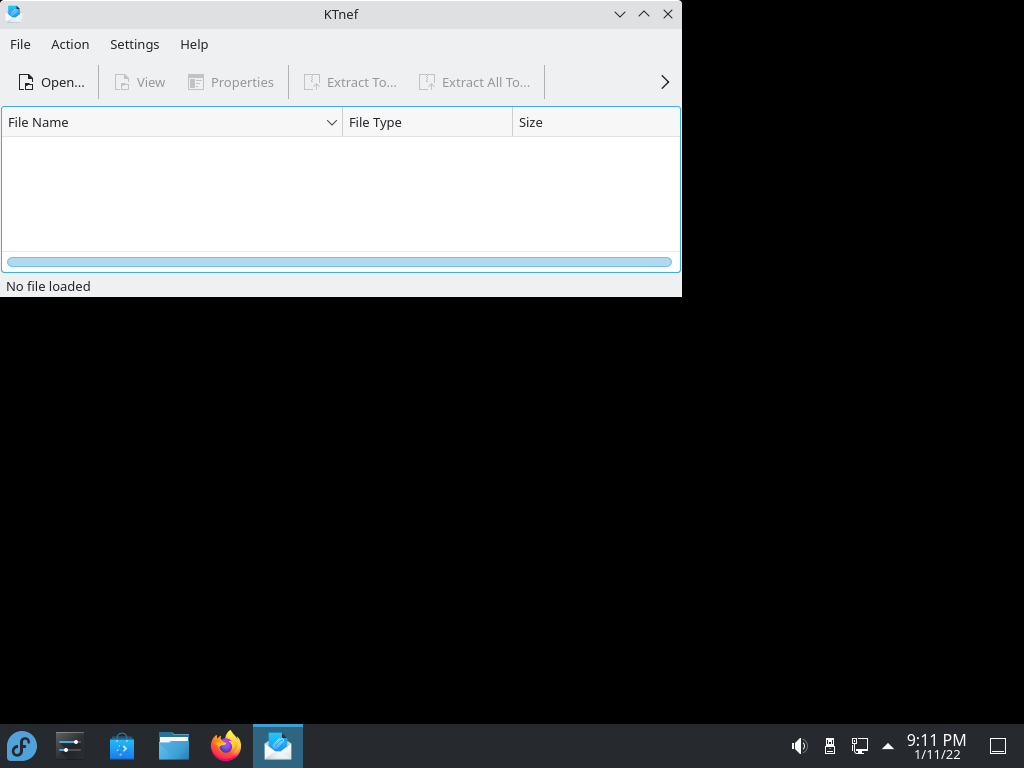1024x768 pixels.
Task: Click Extract All To... toolbar button
Action: [x=474, y=82]
